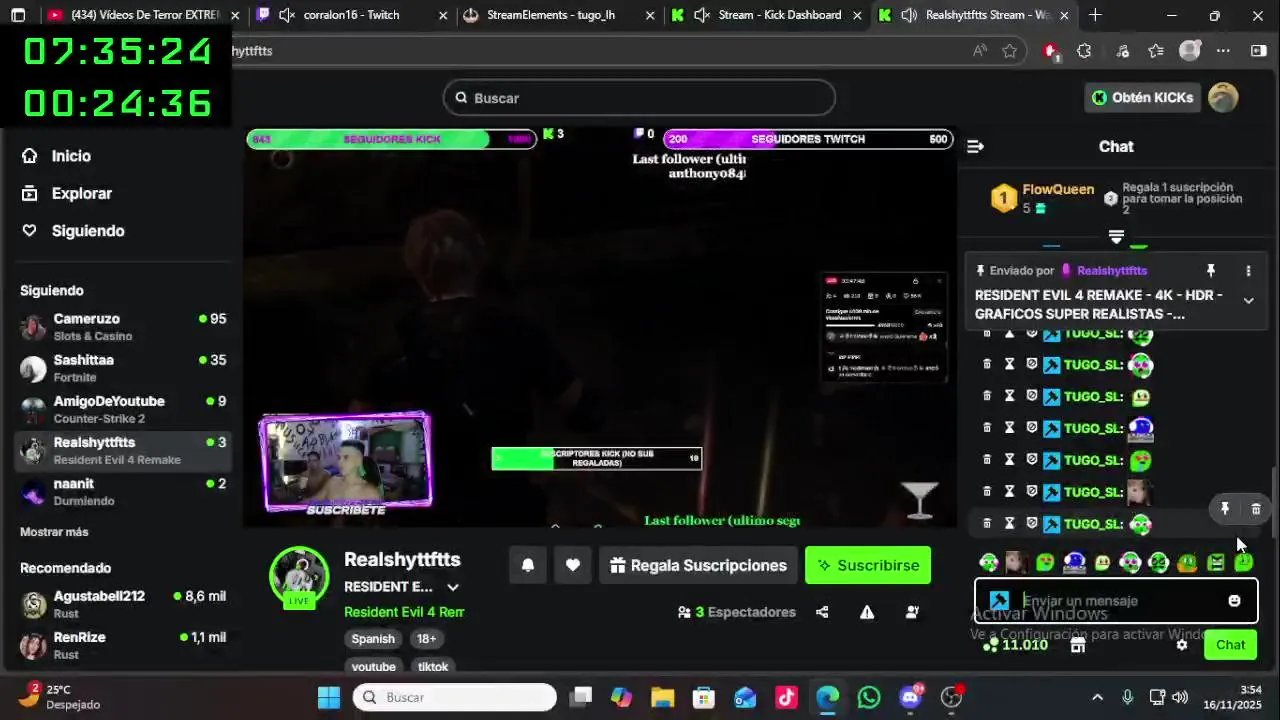This screenshot has width=1280, height=720.
Task: Toggle the microphone icon in the system tray
Action: click(1127, 697)
